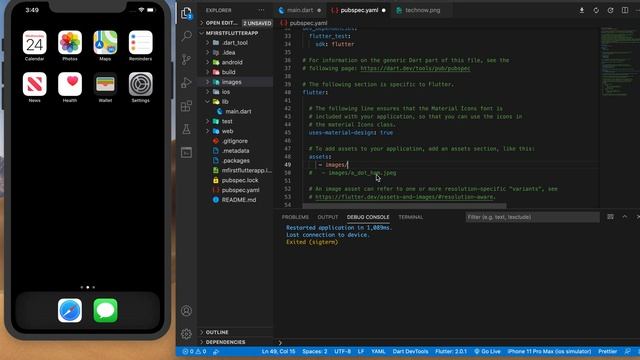The height and width of the screenshot is (360, 640).
Task: Open the News app in simulator
Action: pos(35,84)
